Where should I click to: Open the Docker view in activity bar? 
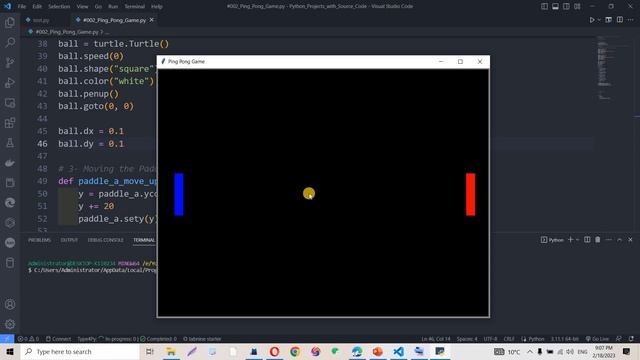tap(10, 162)
